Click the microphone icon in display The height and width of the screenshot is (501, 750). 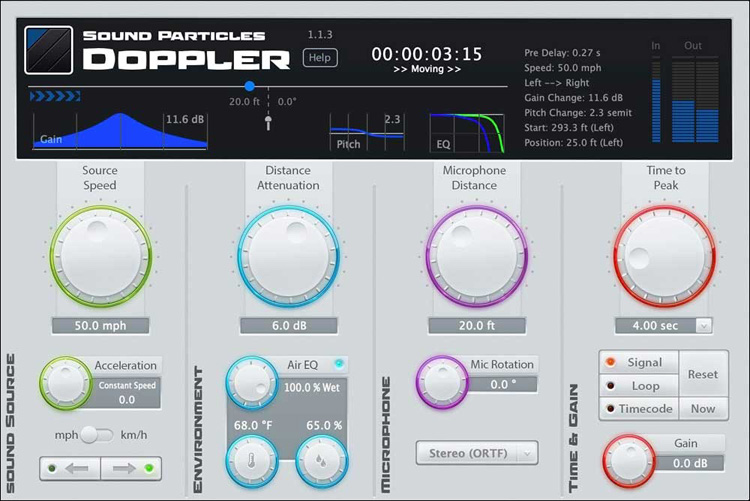click(x=268, y=122)
